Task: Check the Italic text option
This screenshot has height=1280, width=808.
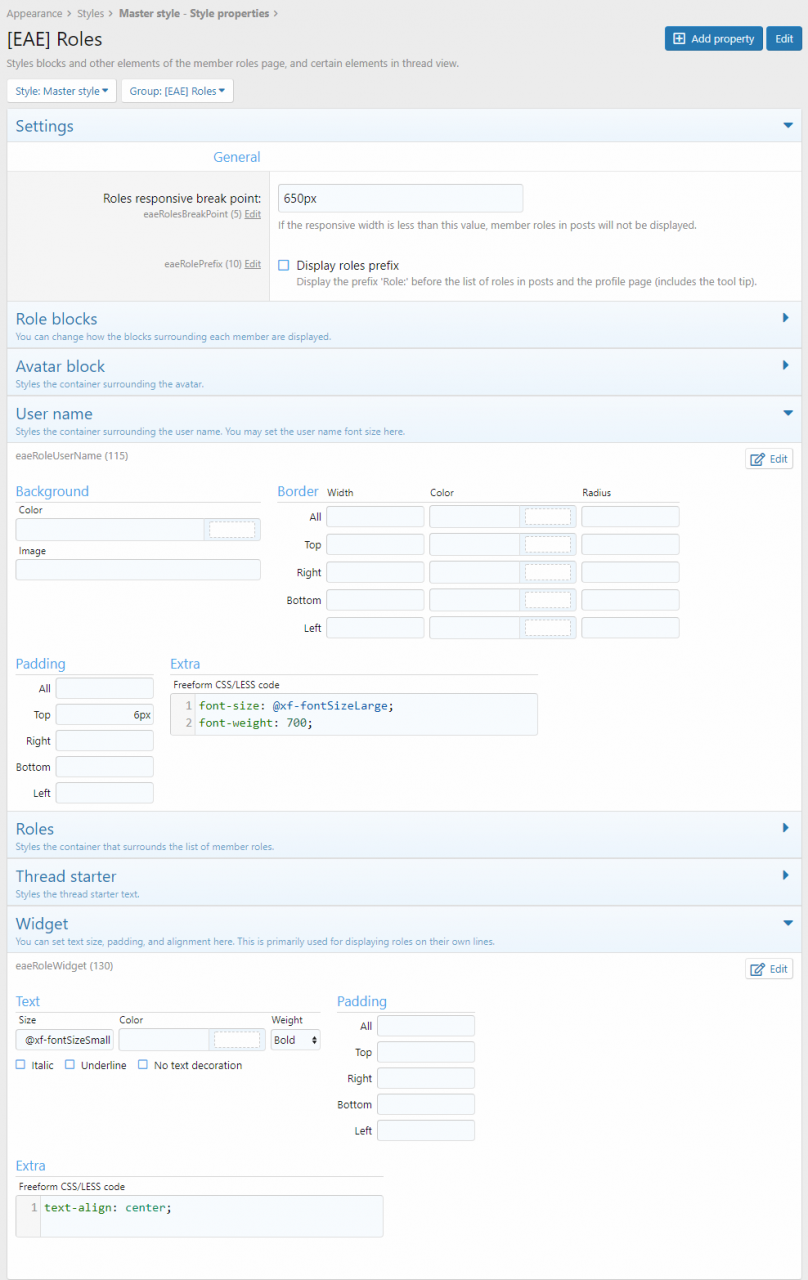Action: point(21,1065)
